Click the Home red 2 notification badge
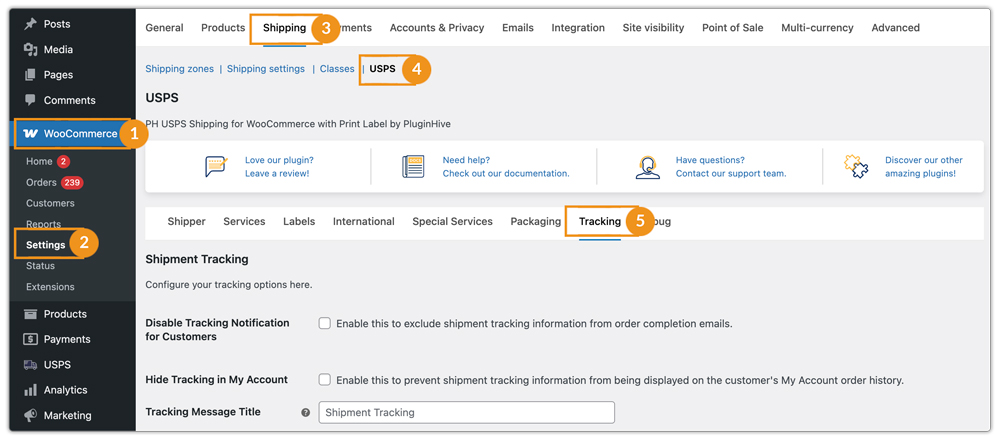This screenshot has width=1000, height=440. click(63, 161)
